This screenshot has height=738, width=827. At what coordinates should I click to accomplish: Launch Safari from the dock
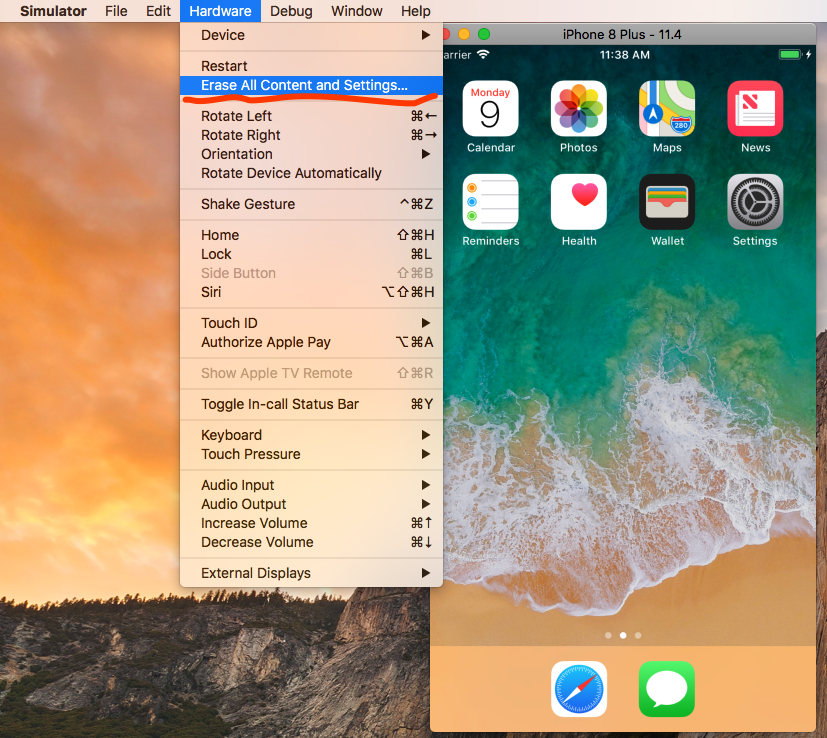coord(579,689)
